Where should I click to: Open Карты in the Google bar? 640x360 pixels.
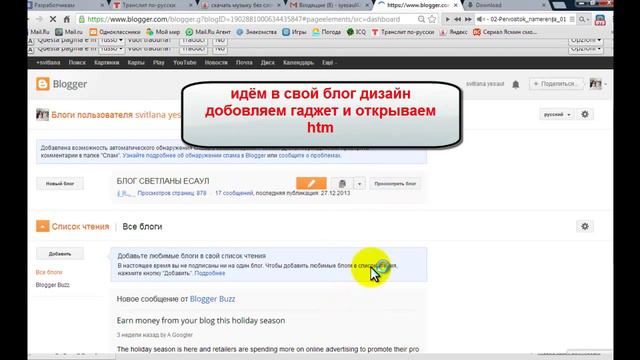[x=136, y=62]
